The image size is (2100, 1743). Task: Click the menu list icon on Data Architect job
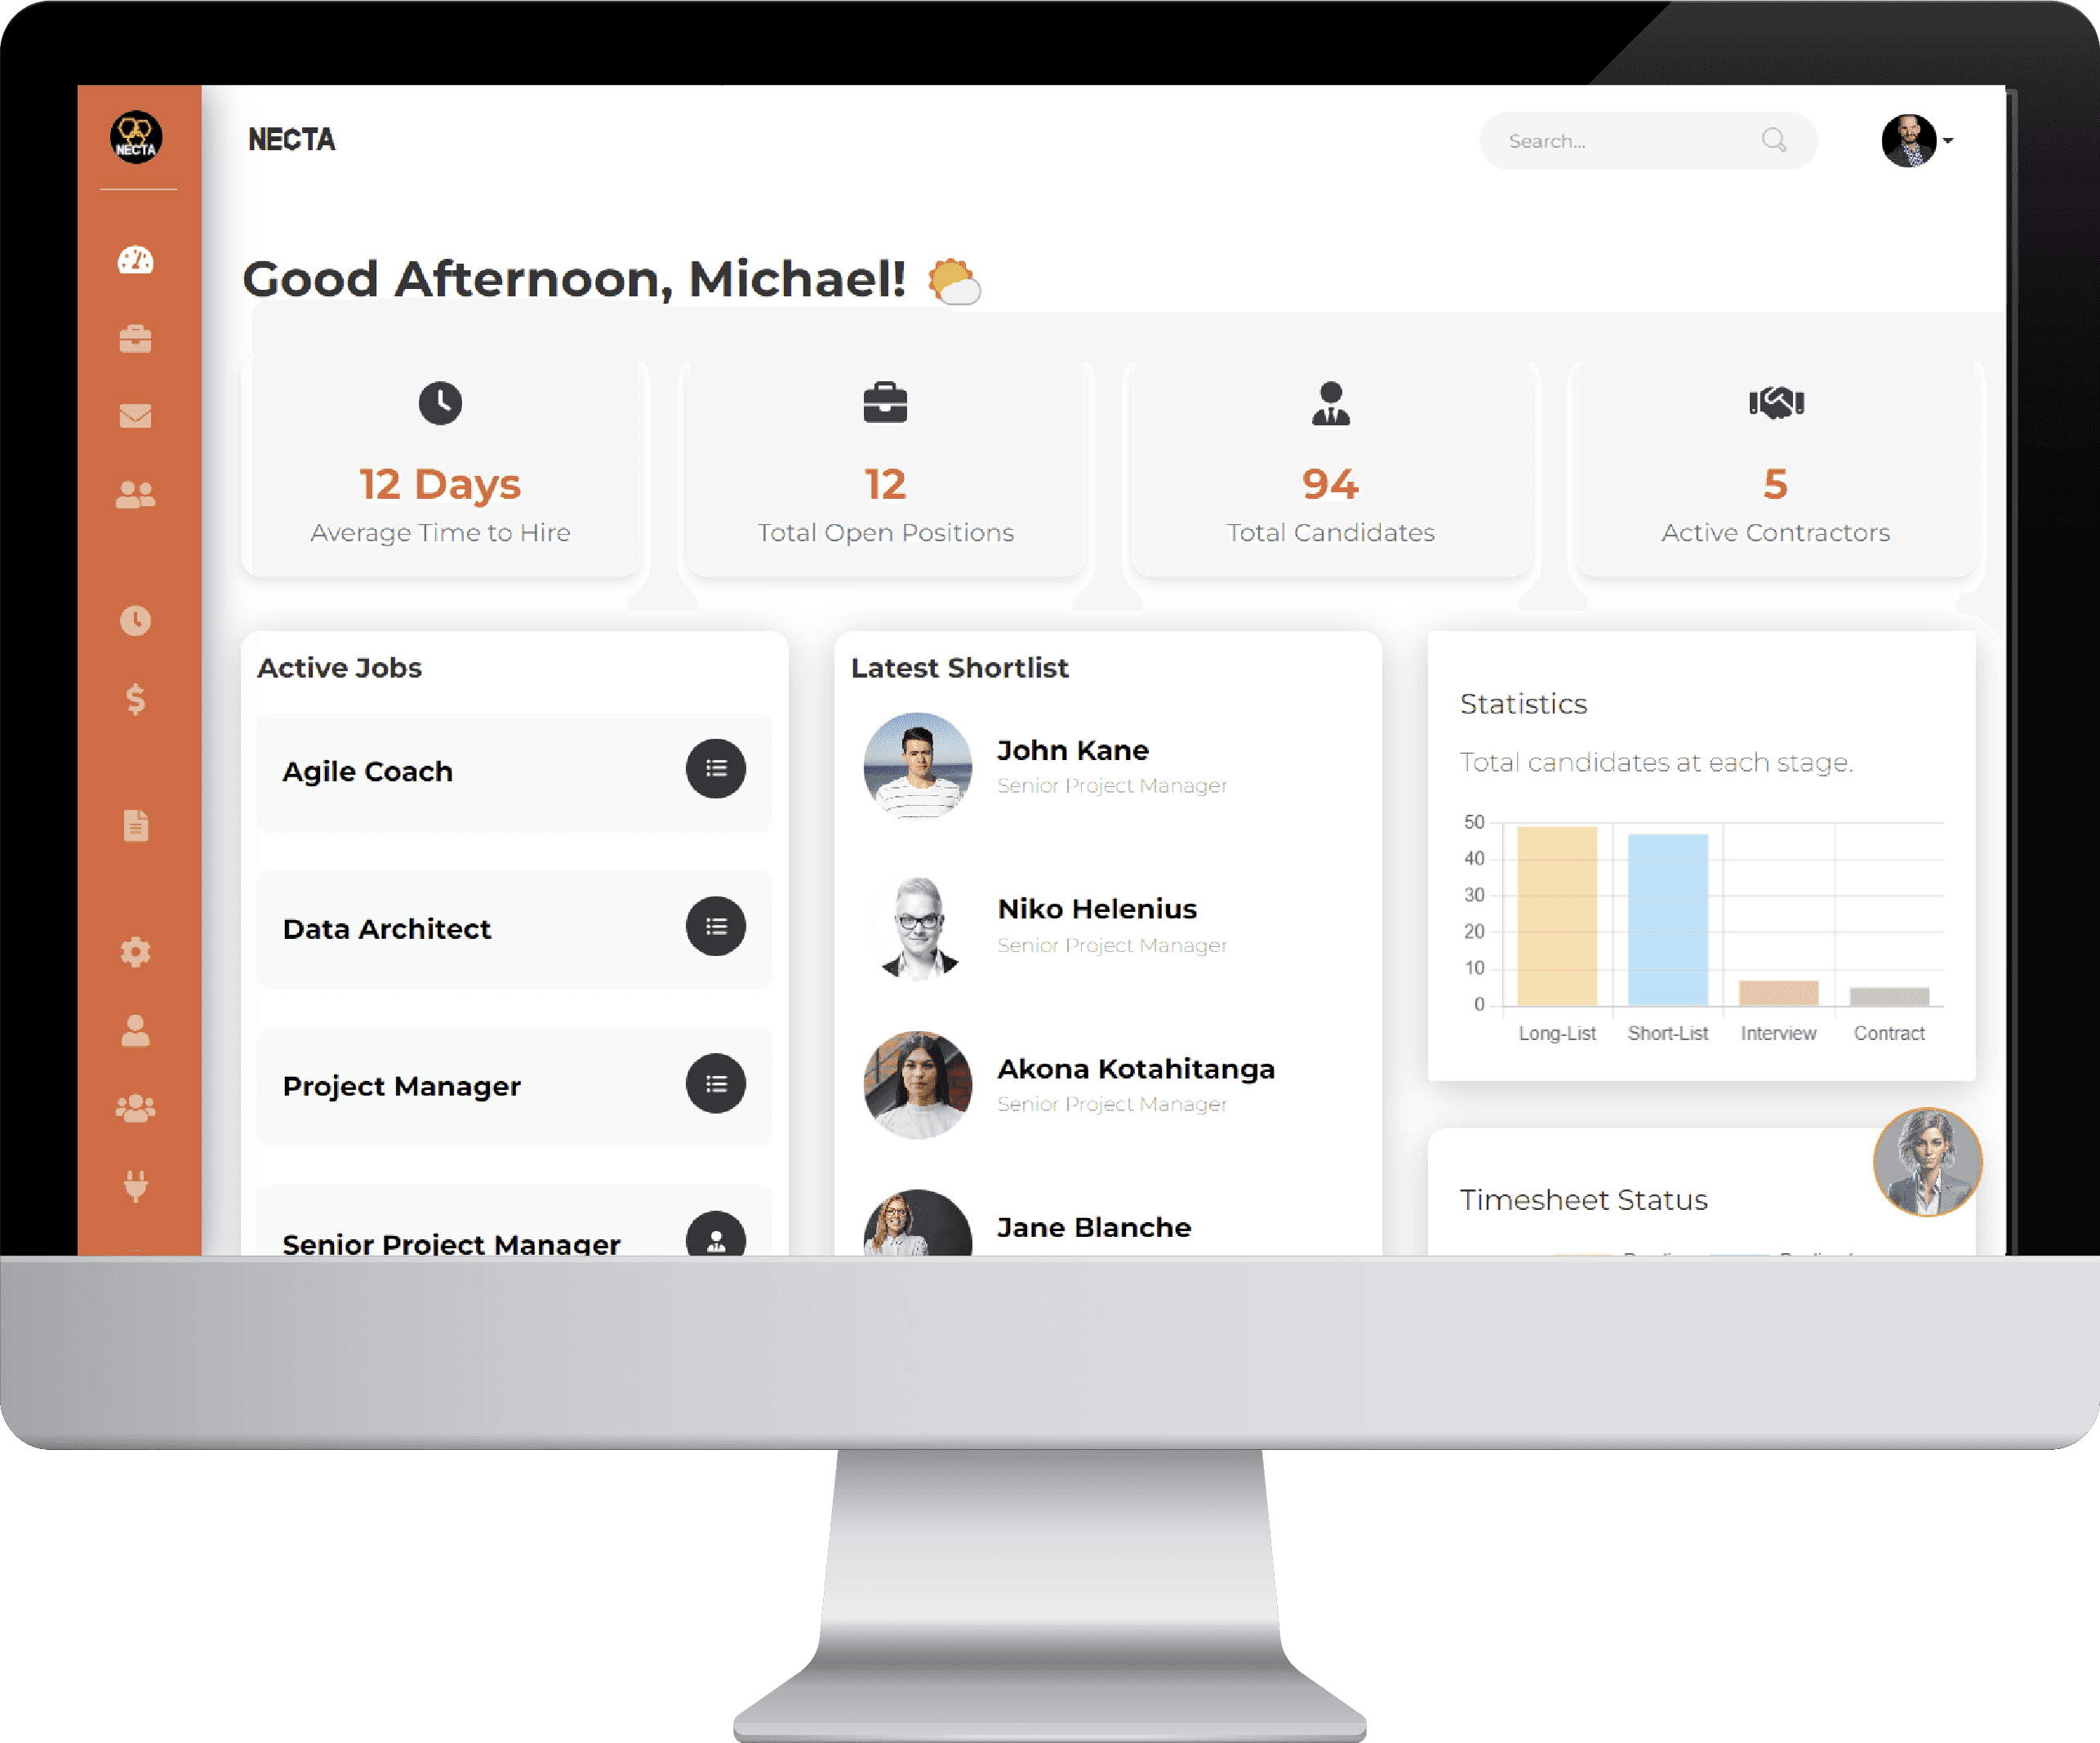tap(715, 927)
